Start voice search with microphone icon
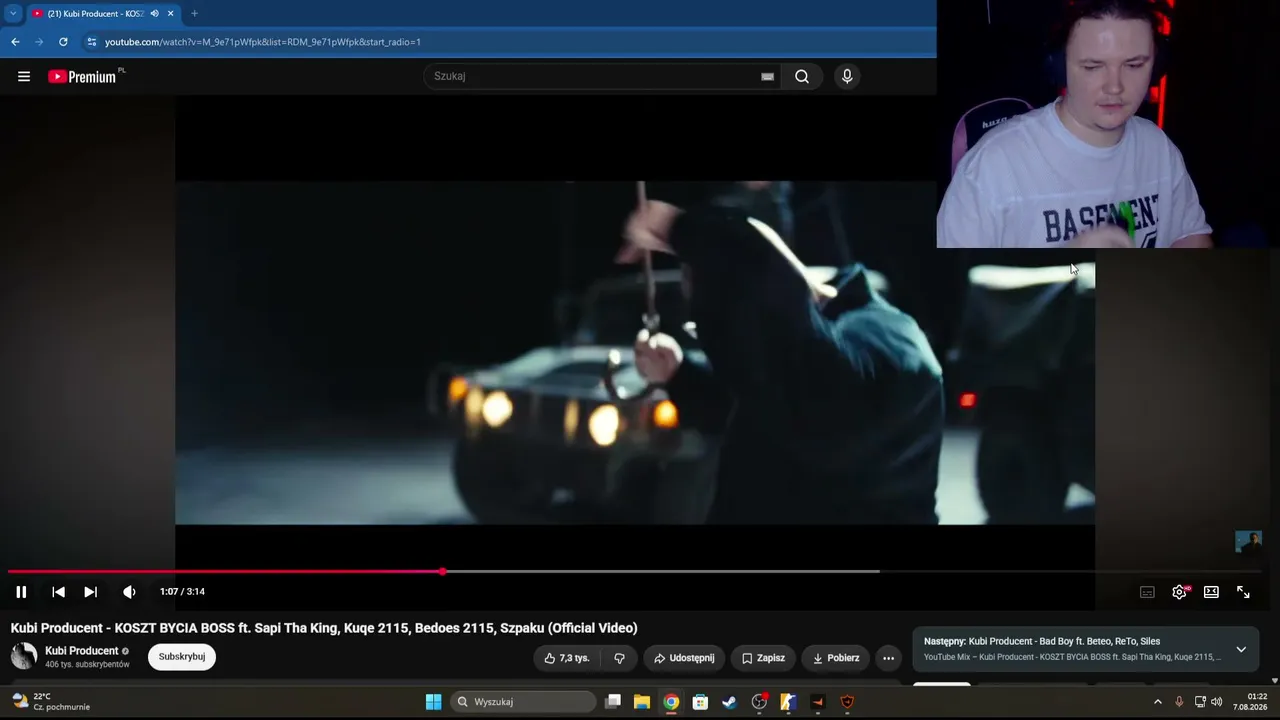The height and width of the screenshot is (720, 1280). coord(847,76)
